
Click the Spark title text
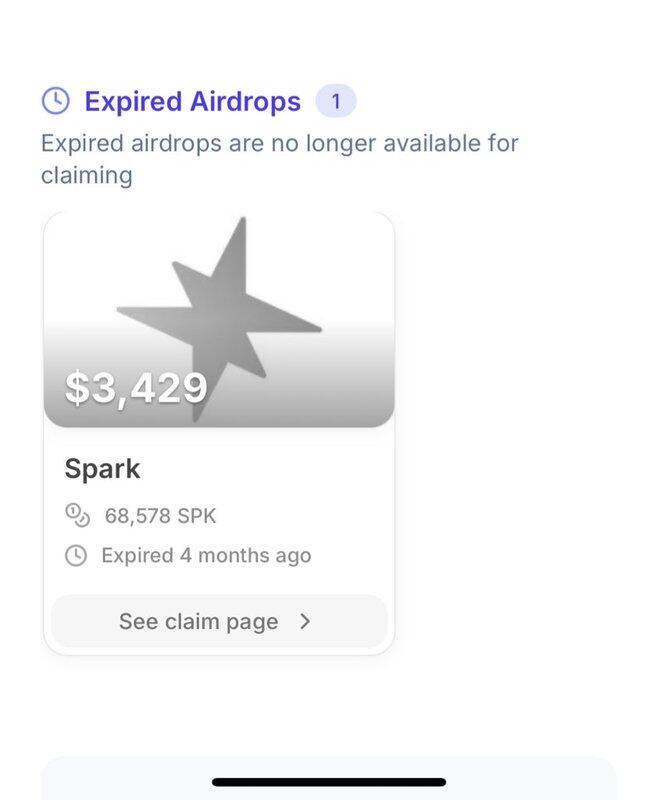[102, 468]
